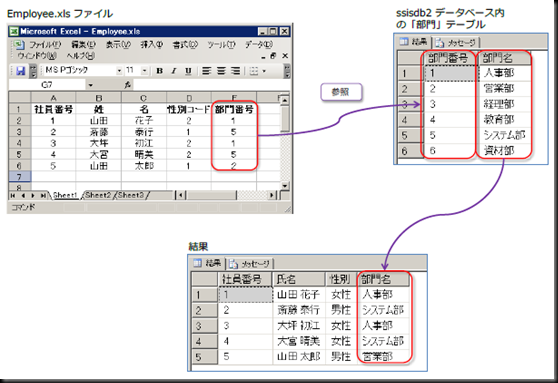Click the Excel formula bar input
This screenshot has width=558, height=383.
coord(211,85)
